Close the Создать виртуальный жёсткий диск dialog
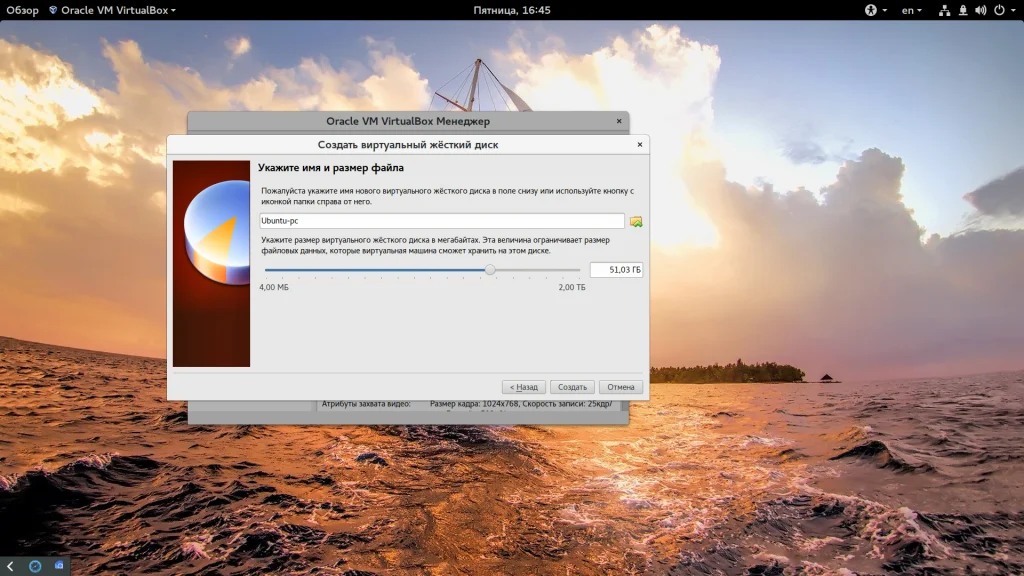The height and width of the screenshot is (576, 1024). point(640,145)
